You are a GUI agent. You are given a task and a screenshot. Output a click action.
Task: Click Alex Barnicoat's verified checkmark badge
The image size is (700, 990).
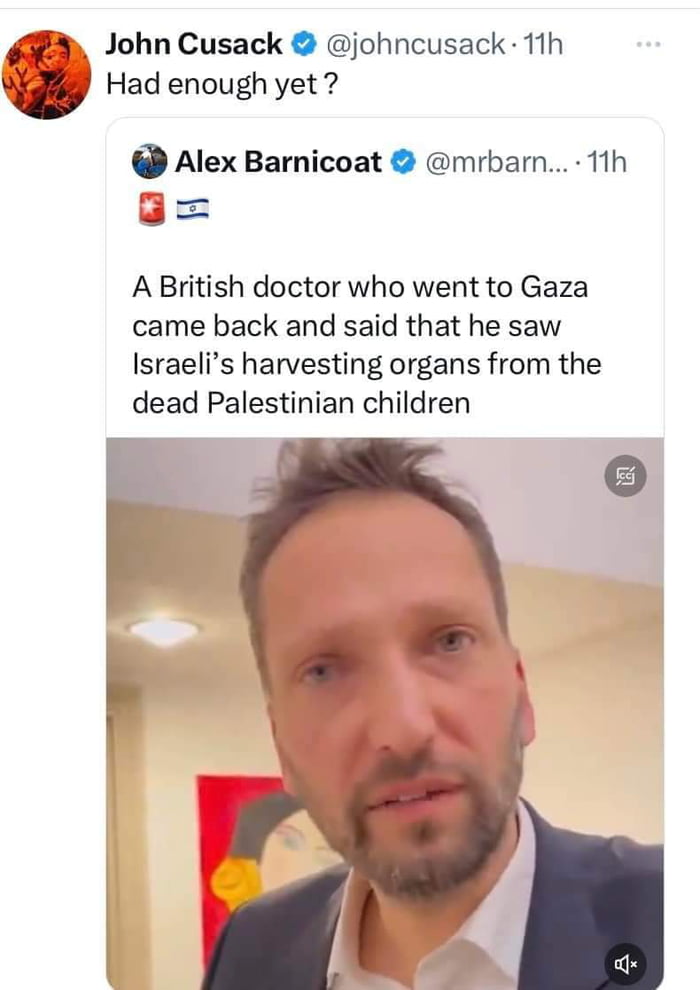point(402,162)
